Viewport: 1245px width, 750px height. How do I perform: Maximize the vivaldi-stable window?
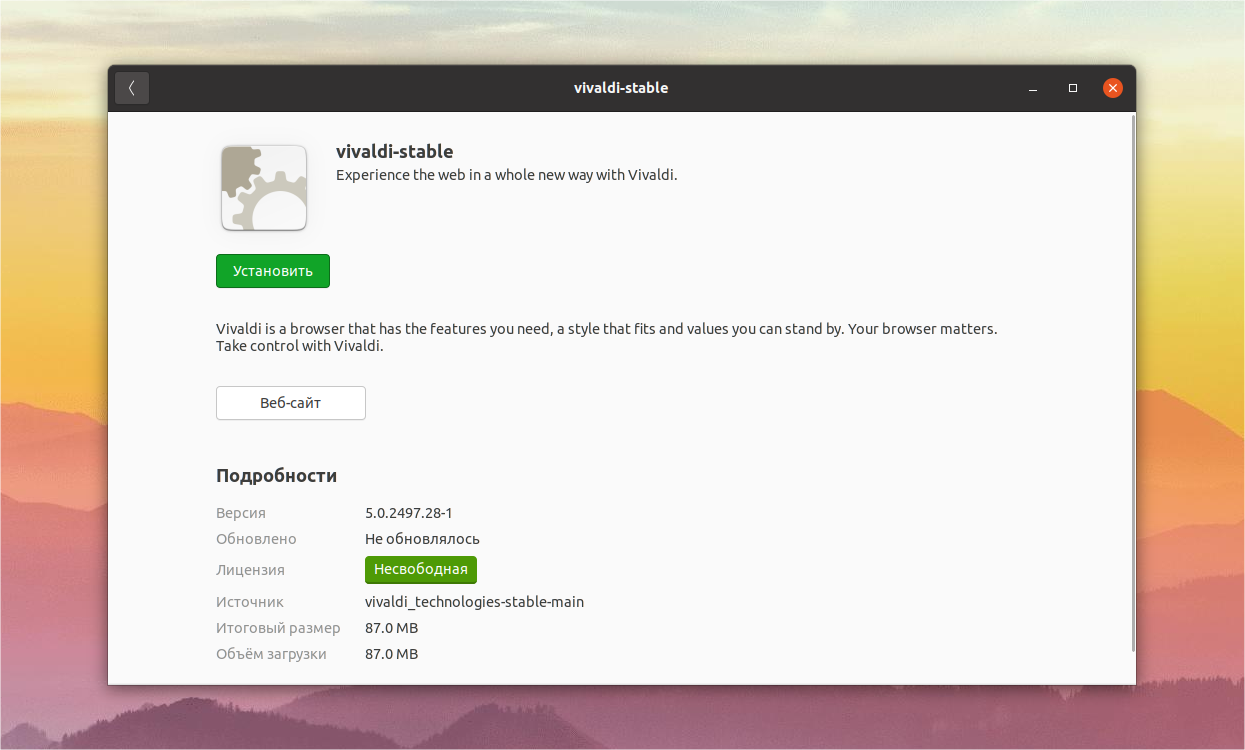tap(1073, 88)
